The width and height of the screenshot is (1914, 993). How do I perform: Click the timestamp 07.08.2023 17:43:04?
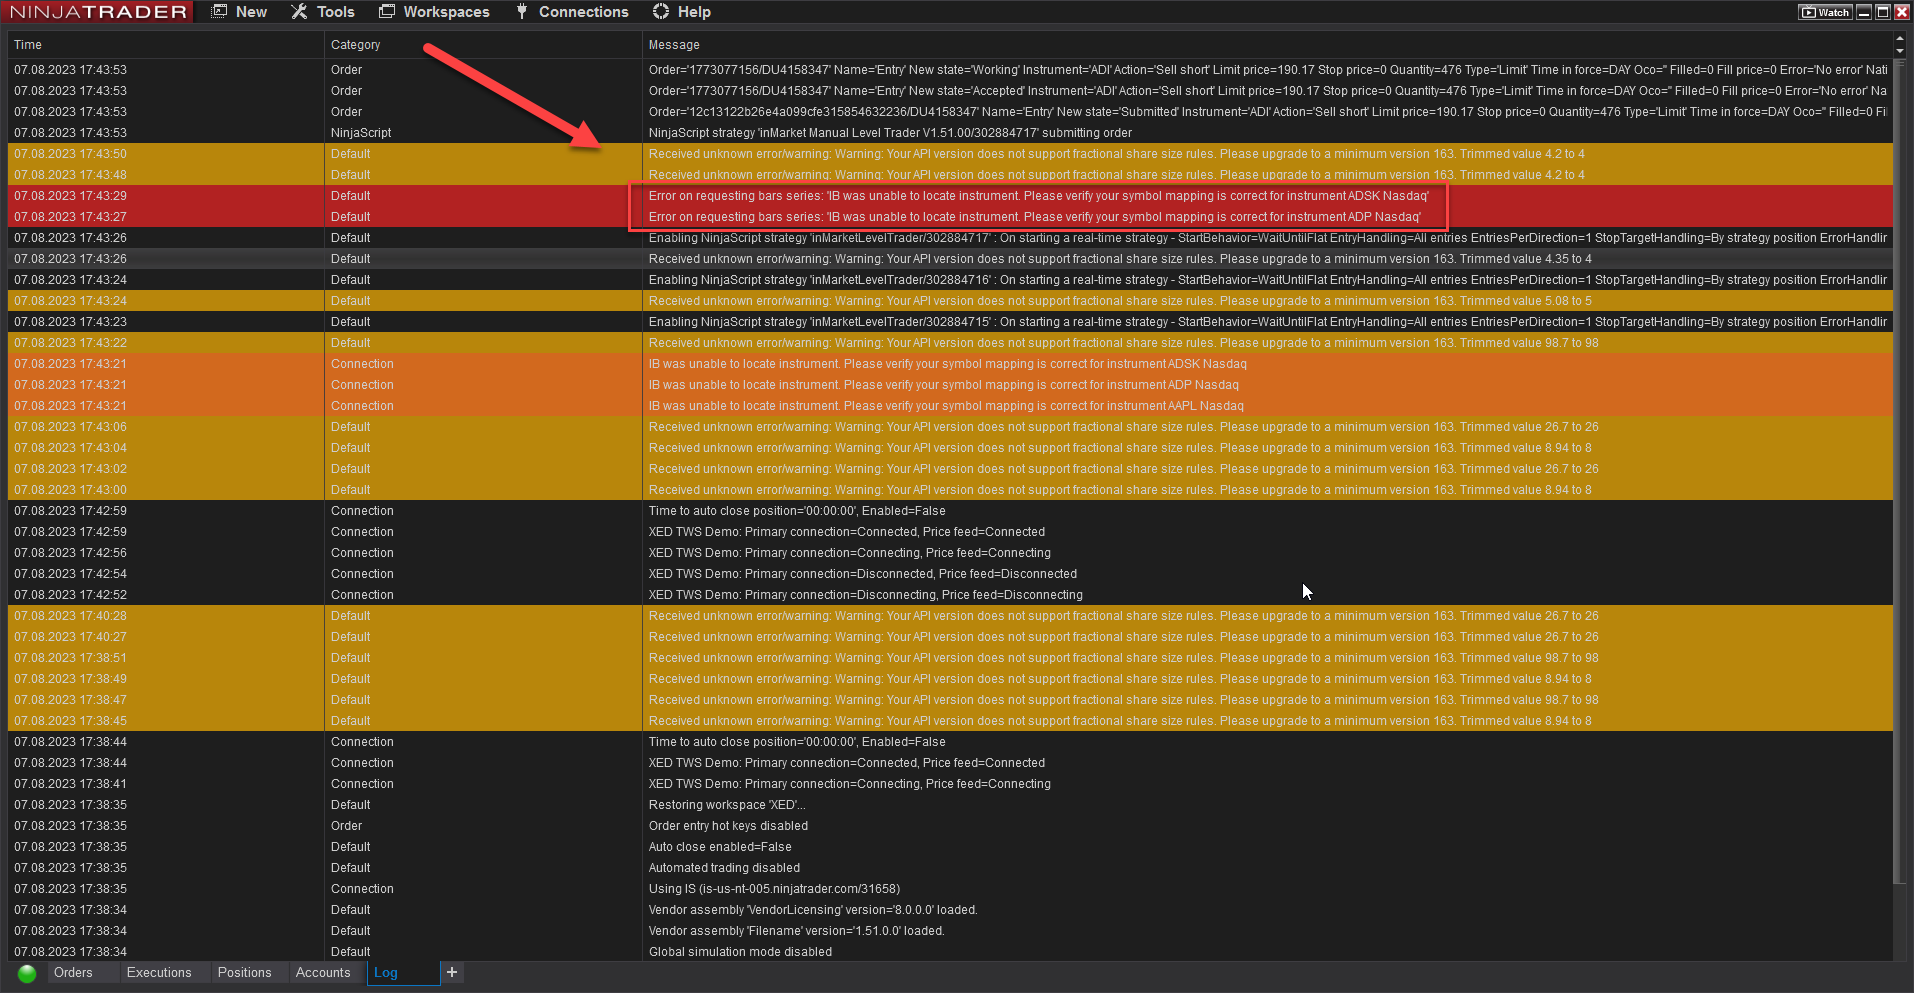point(70,448)
